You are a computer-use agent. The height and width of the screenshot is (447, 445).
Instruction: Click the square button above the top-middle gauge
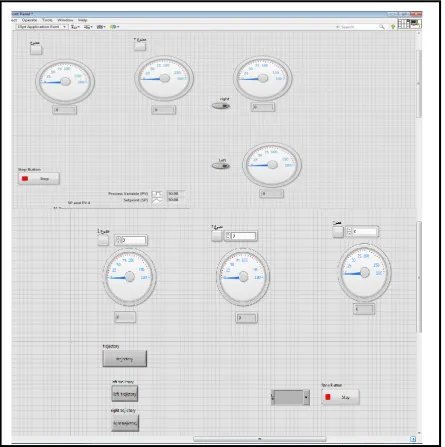(140, 46)
